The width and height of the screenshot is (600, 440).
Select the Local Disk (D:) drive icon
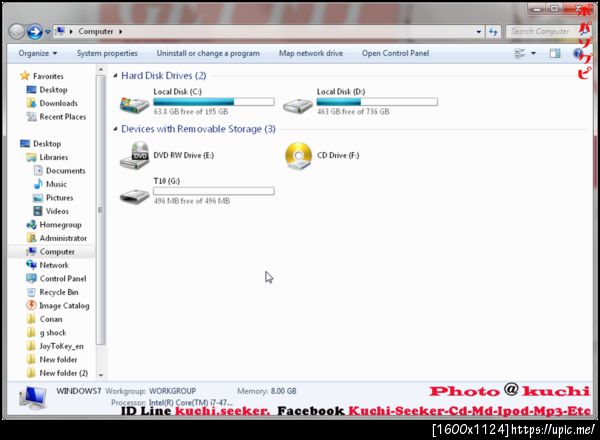click(298, 105)
